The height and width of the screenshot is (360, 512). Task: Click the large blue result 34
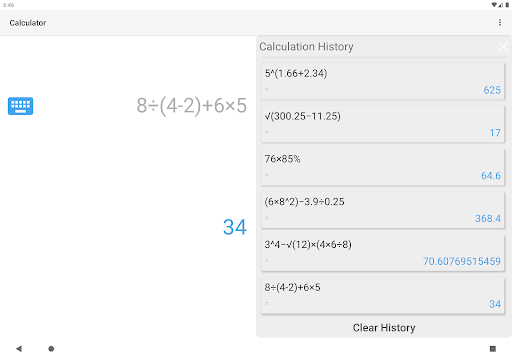(235, 227)
